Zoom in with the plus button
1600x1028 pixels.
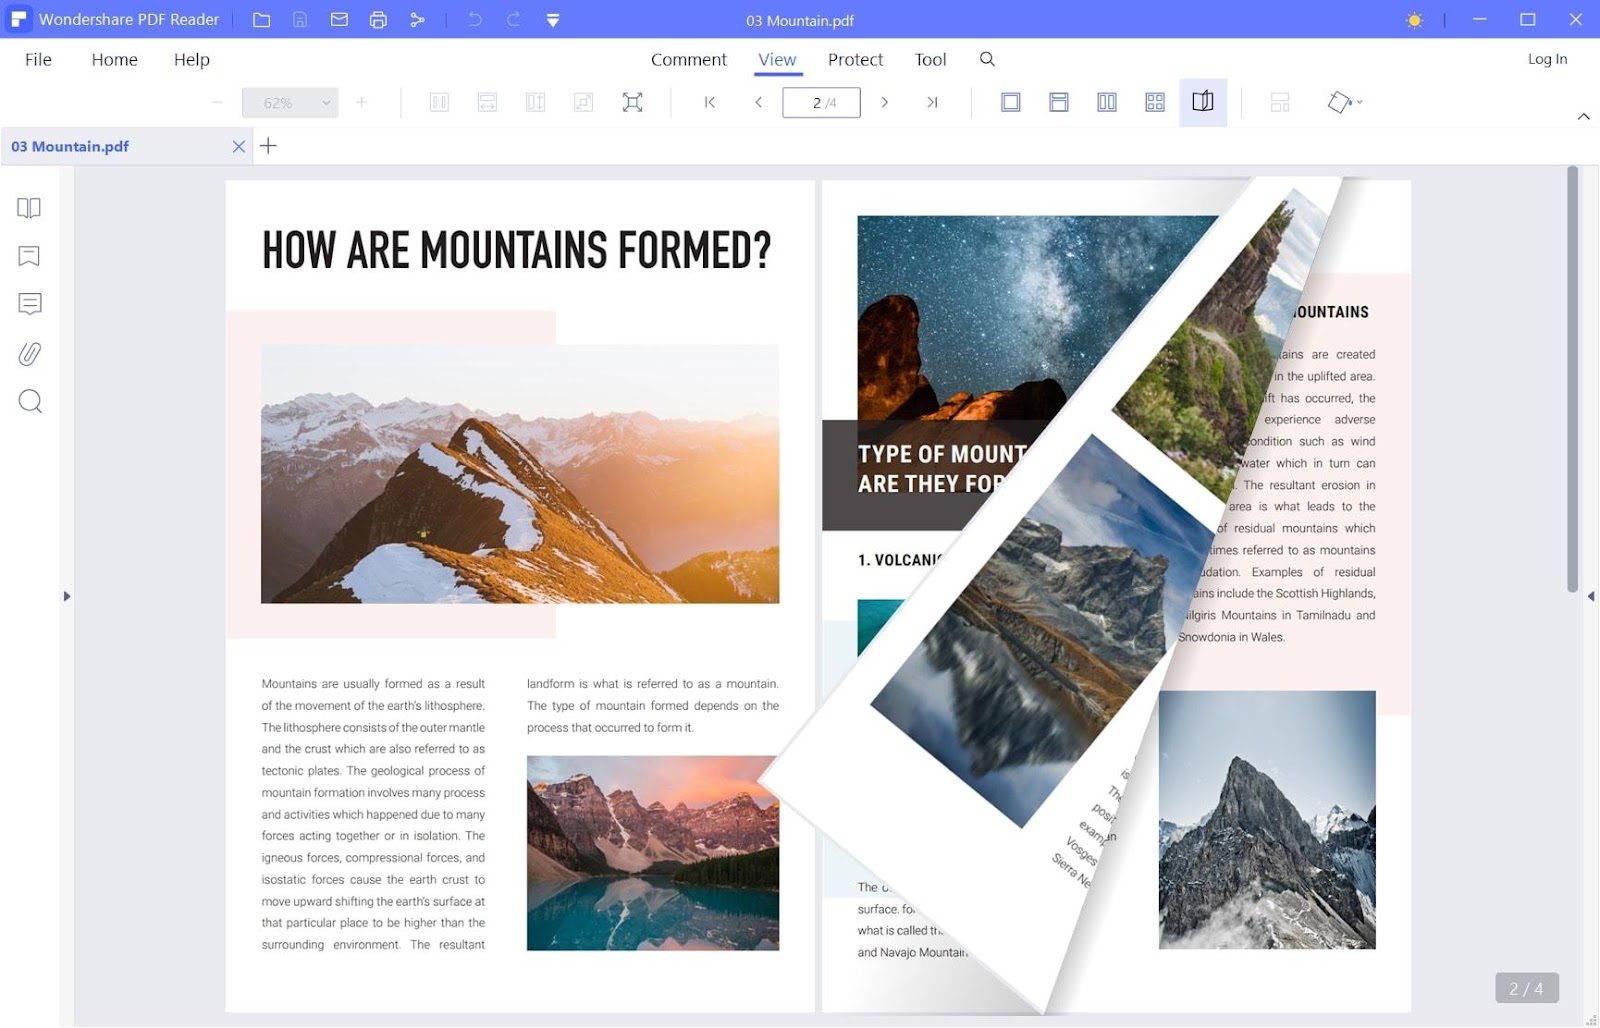click(x=361, y=102)
